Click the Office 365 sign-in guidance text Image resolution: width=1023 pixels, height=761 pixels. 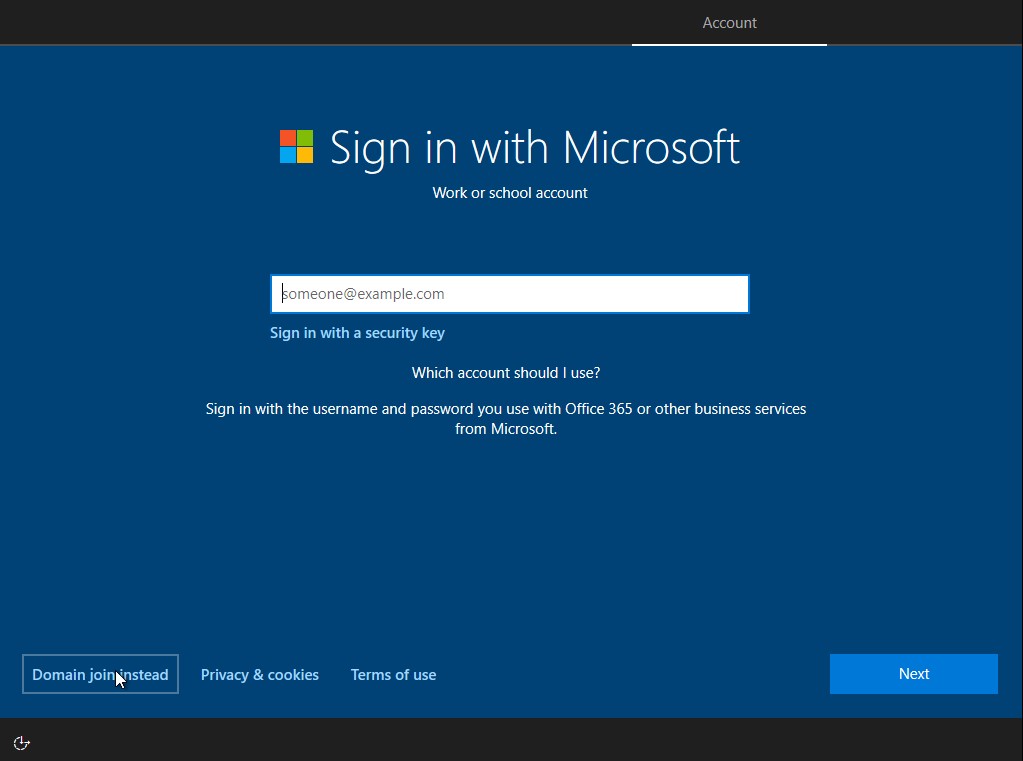point(505,418)
